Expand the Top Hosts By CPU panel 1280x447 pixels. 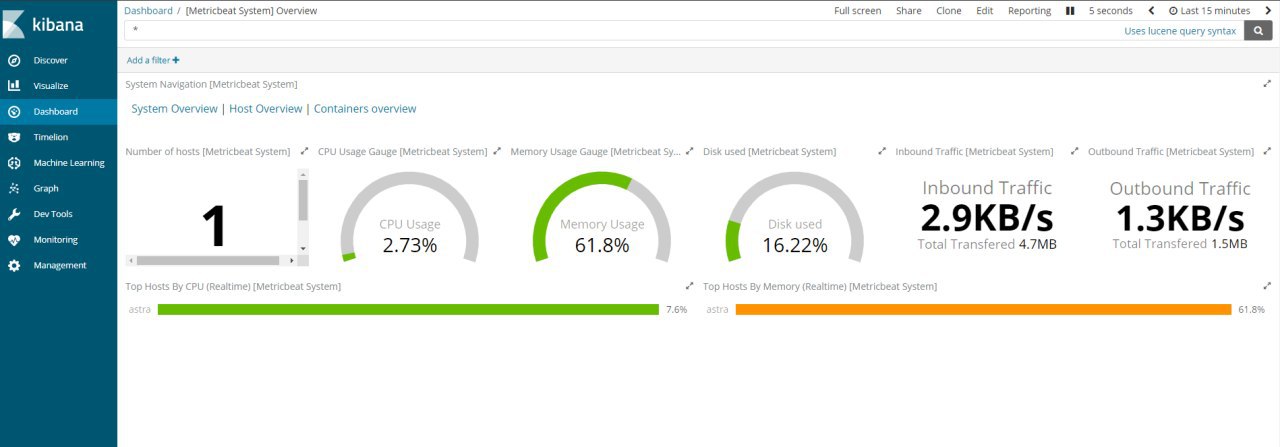pyautogui.click(x=689, y=286)
